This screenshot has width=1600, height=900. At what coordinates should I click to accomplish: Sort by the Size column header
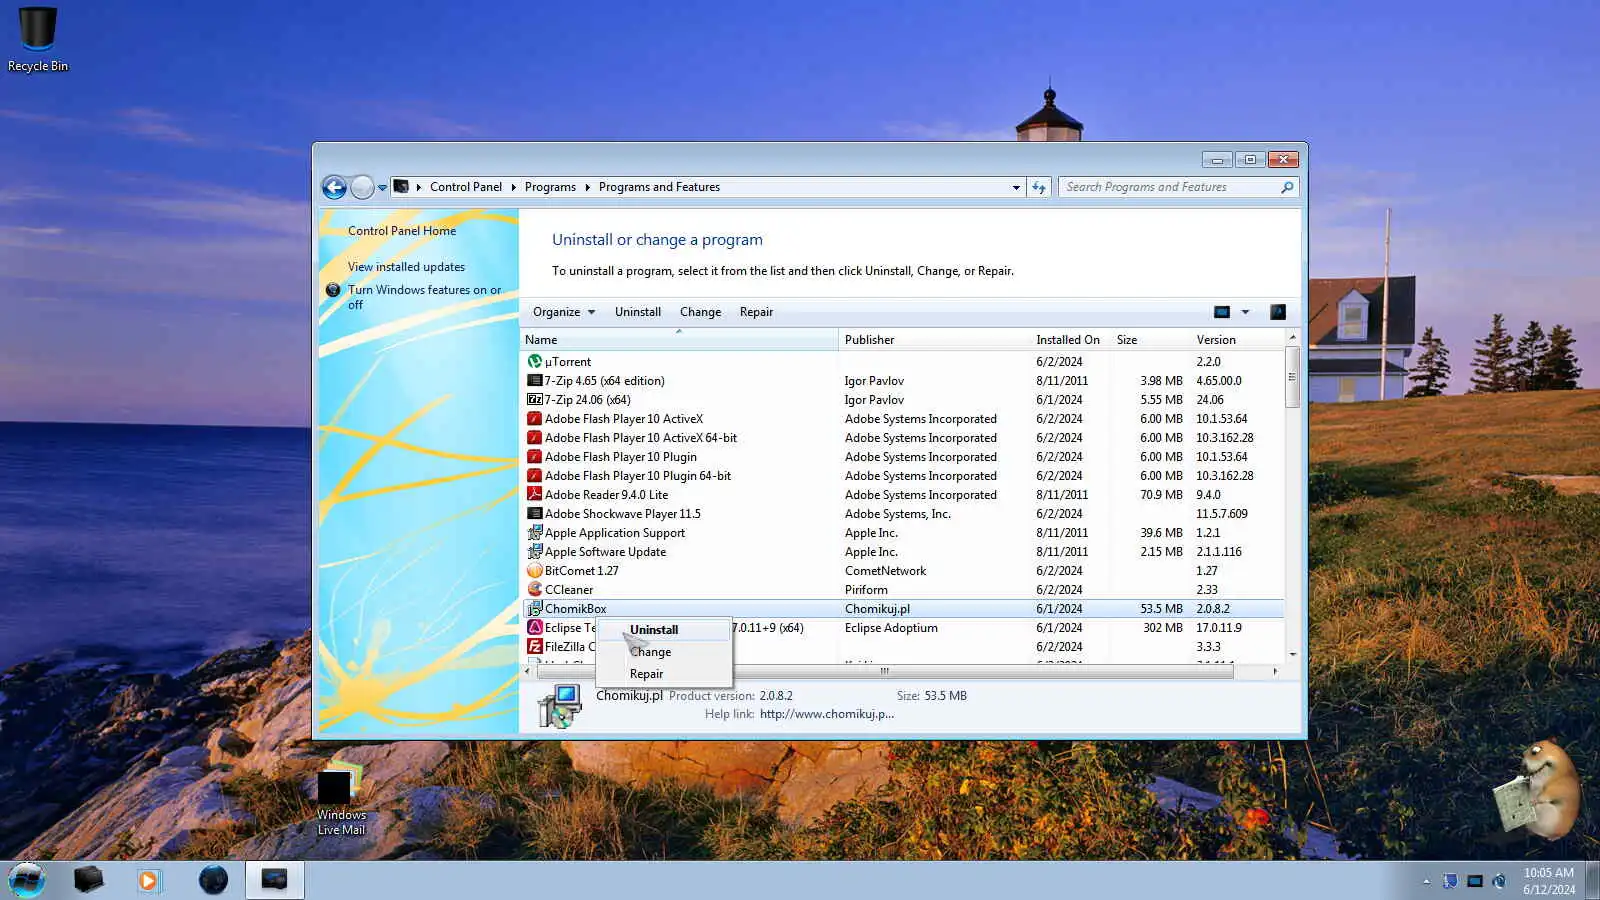pos(1150,340)
